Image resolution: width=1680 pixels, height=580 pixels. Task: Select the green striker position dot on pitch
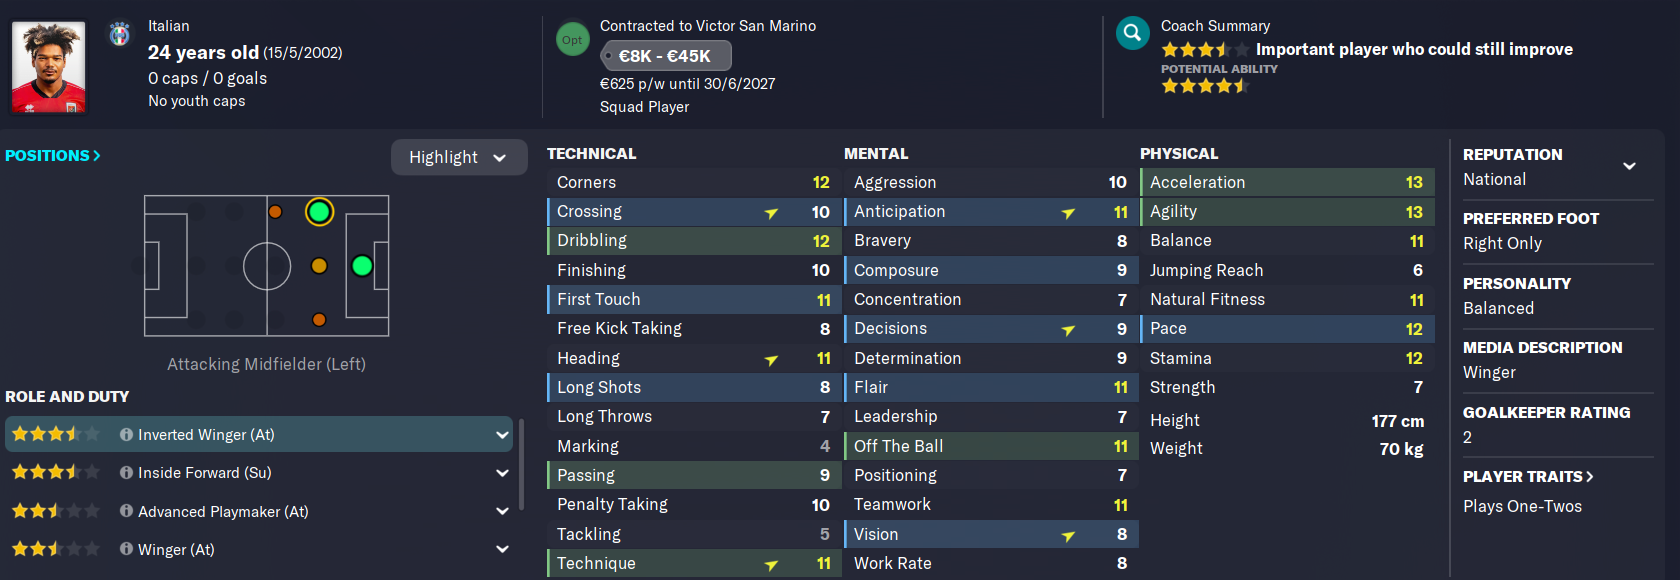click(362, 266)
